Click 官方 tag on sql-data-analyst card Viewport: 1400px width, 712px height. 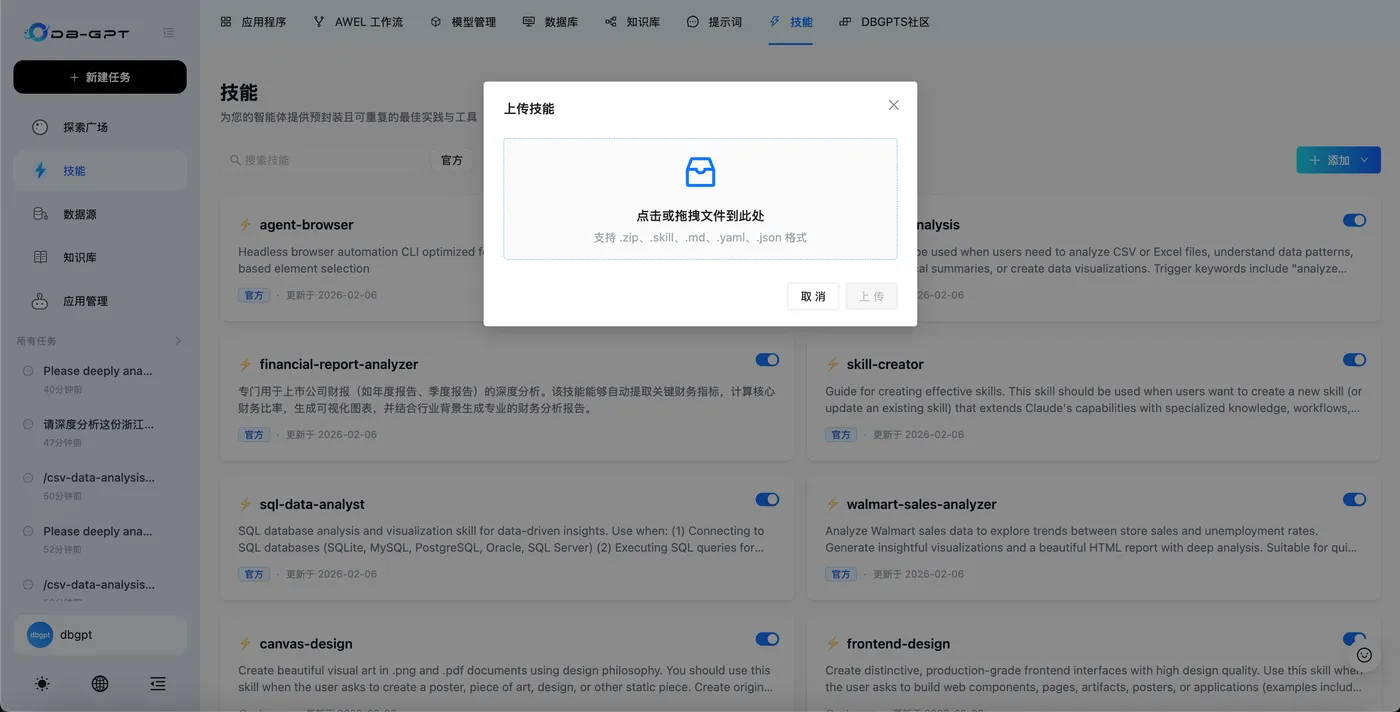click(254, 575)
